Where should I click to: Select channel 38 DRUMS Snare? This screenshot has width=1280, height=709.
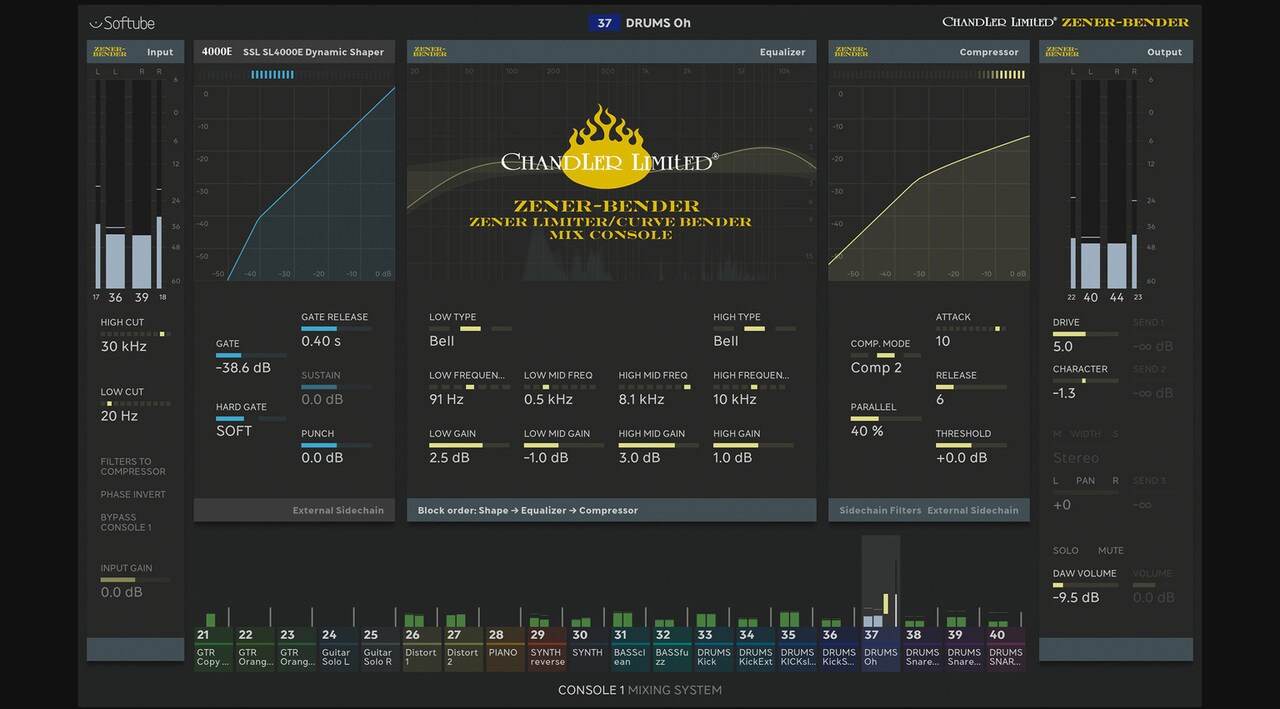pyautogui.click(x=923, y=648)
